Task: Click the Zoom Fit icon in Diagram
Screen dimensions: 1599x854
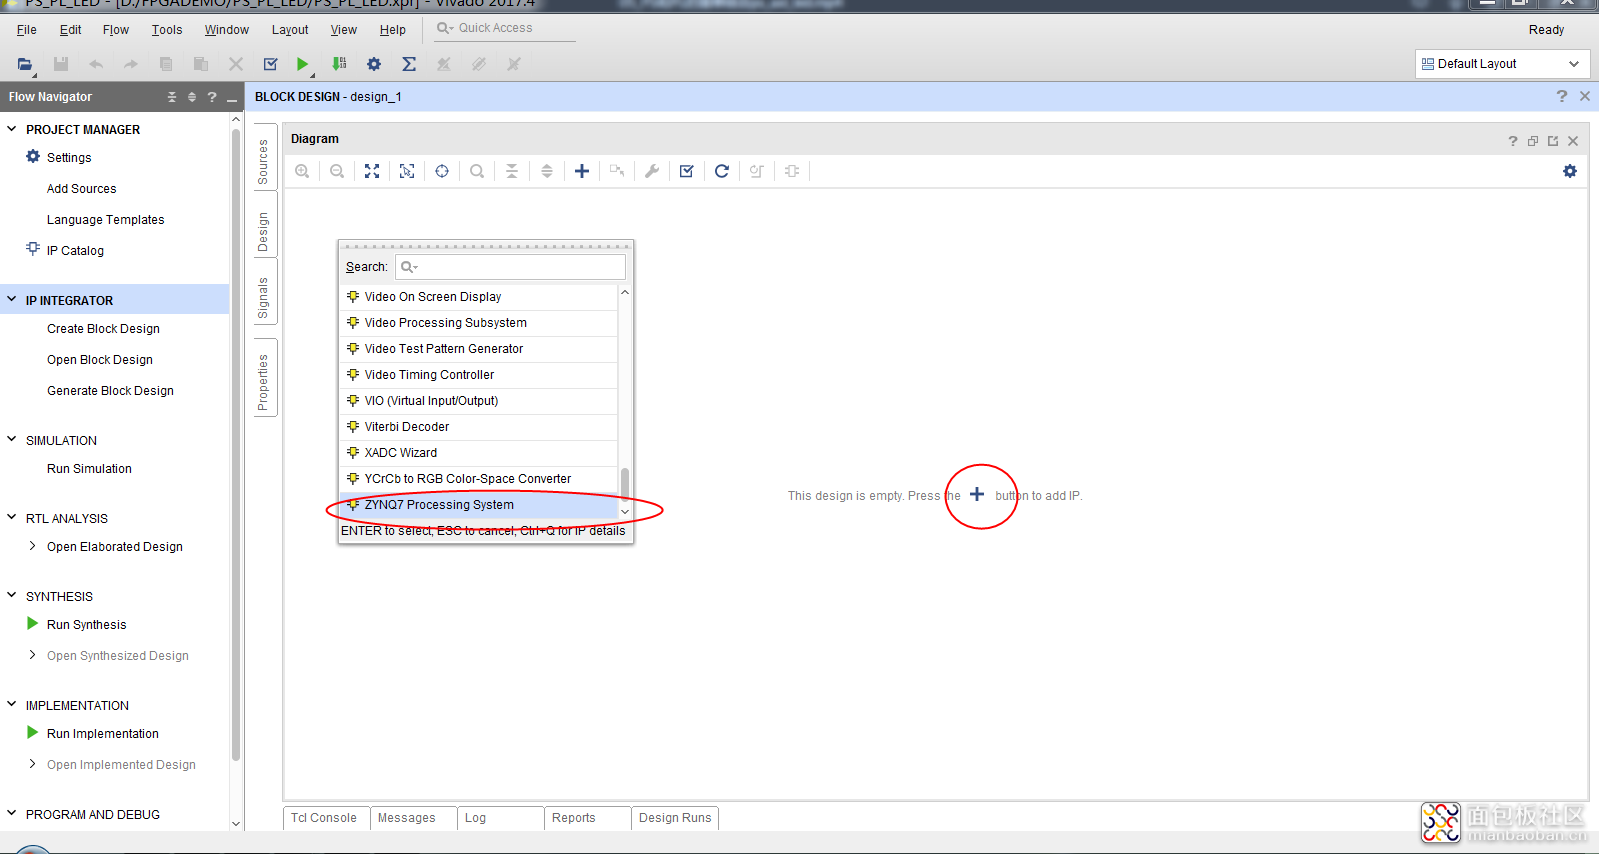Action: coord(372,171)
